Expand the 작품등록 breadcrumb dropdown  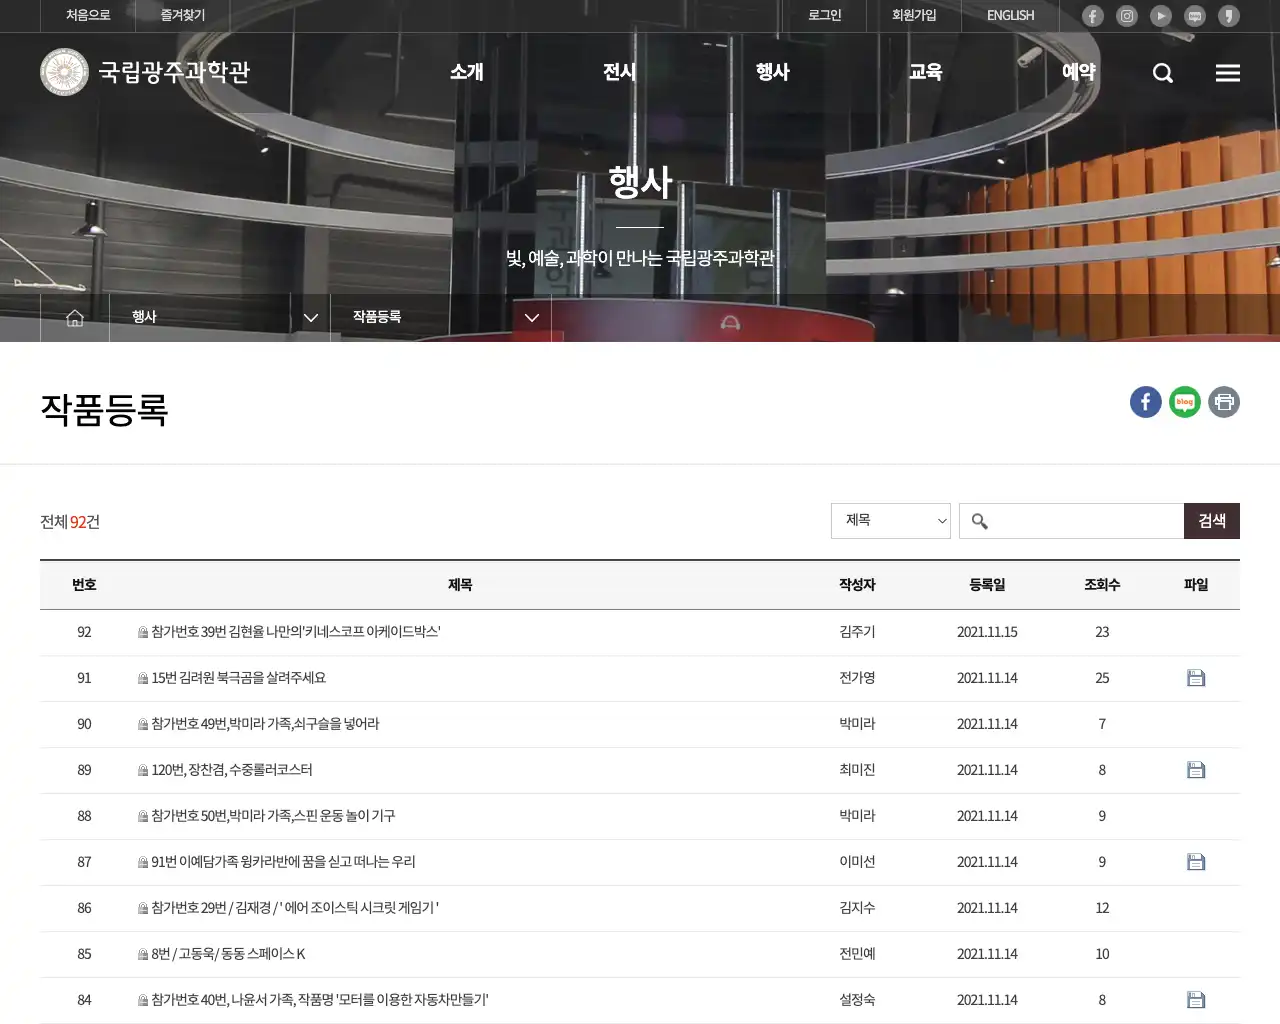532,317
